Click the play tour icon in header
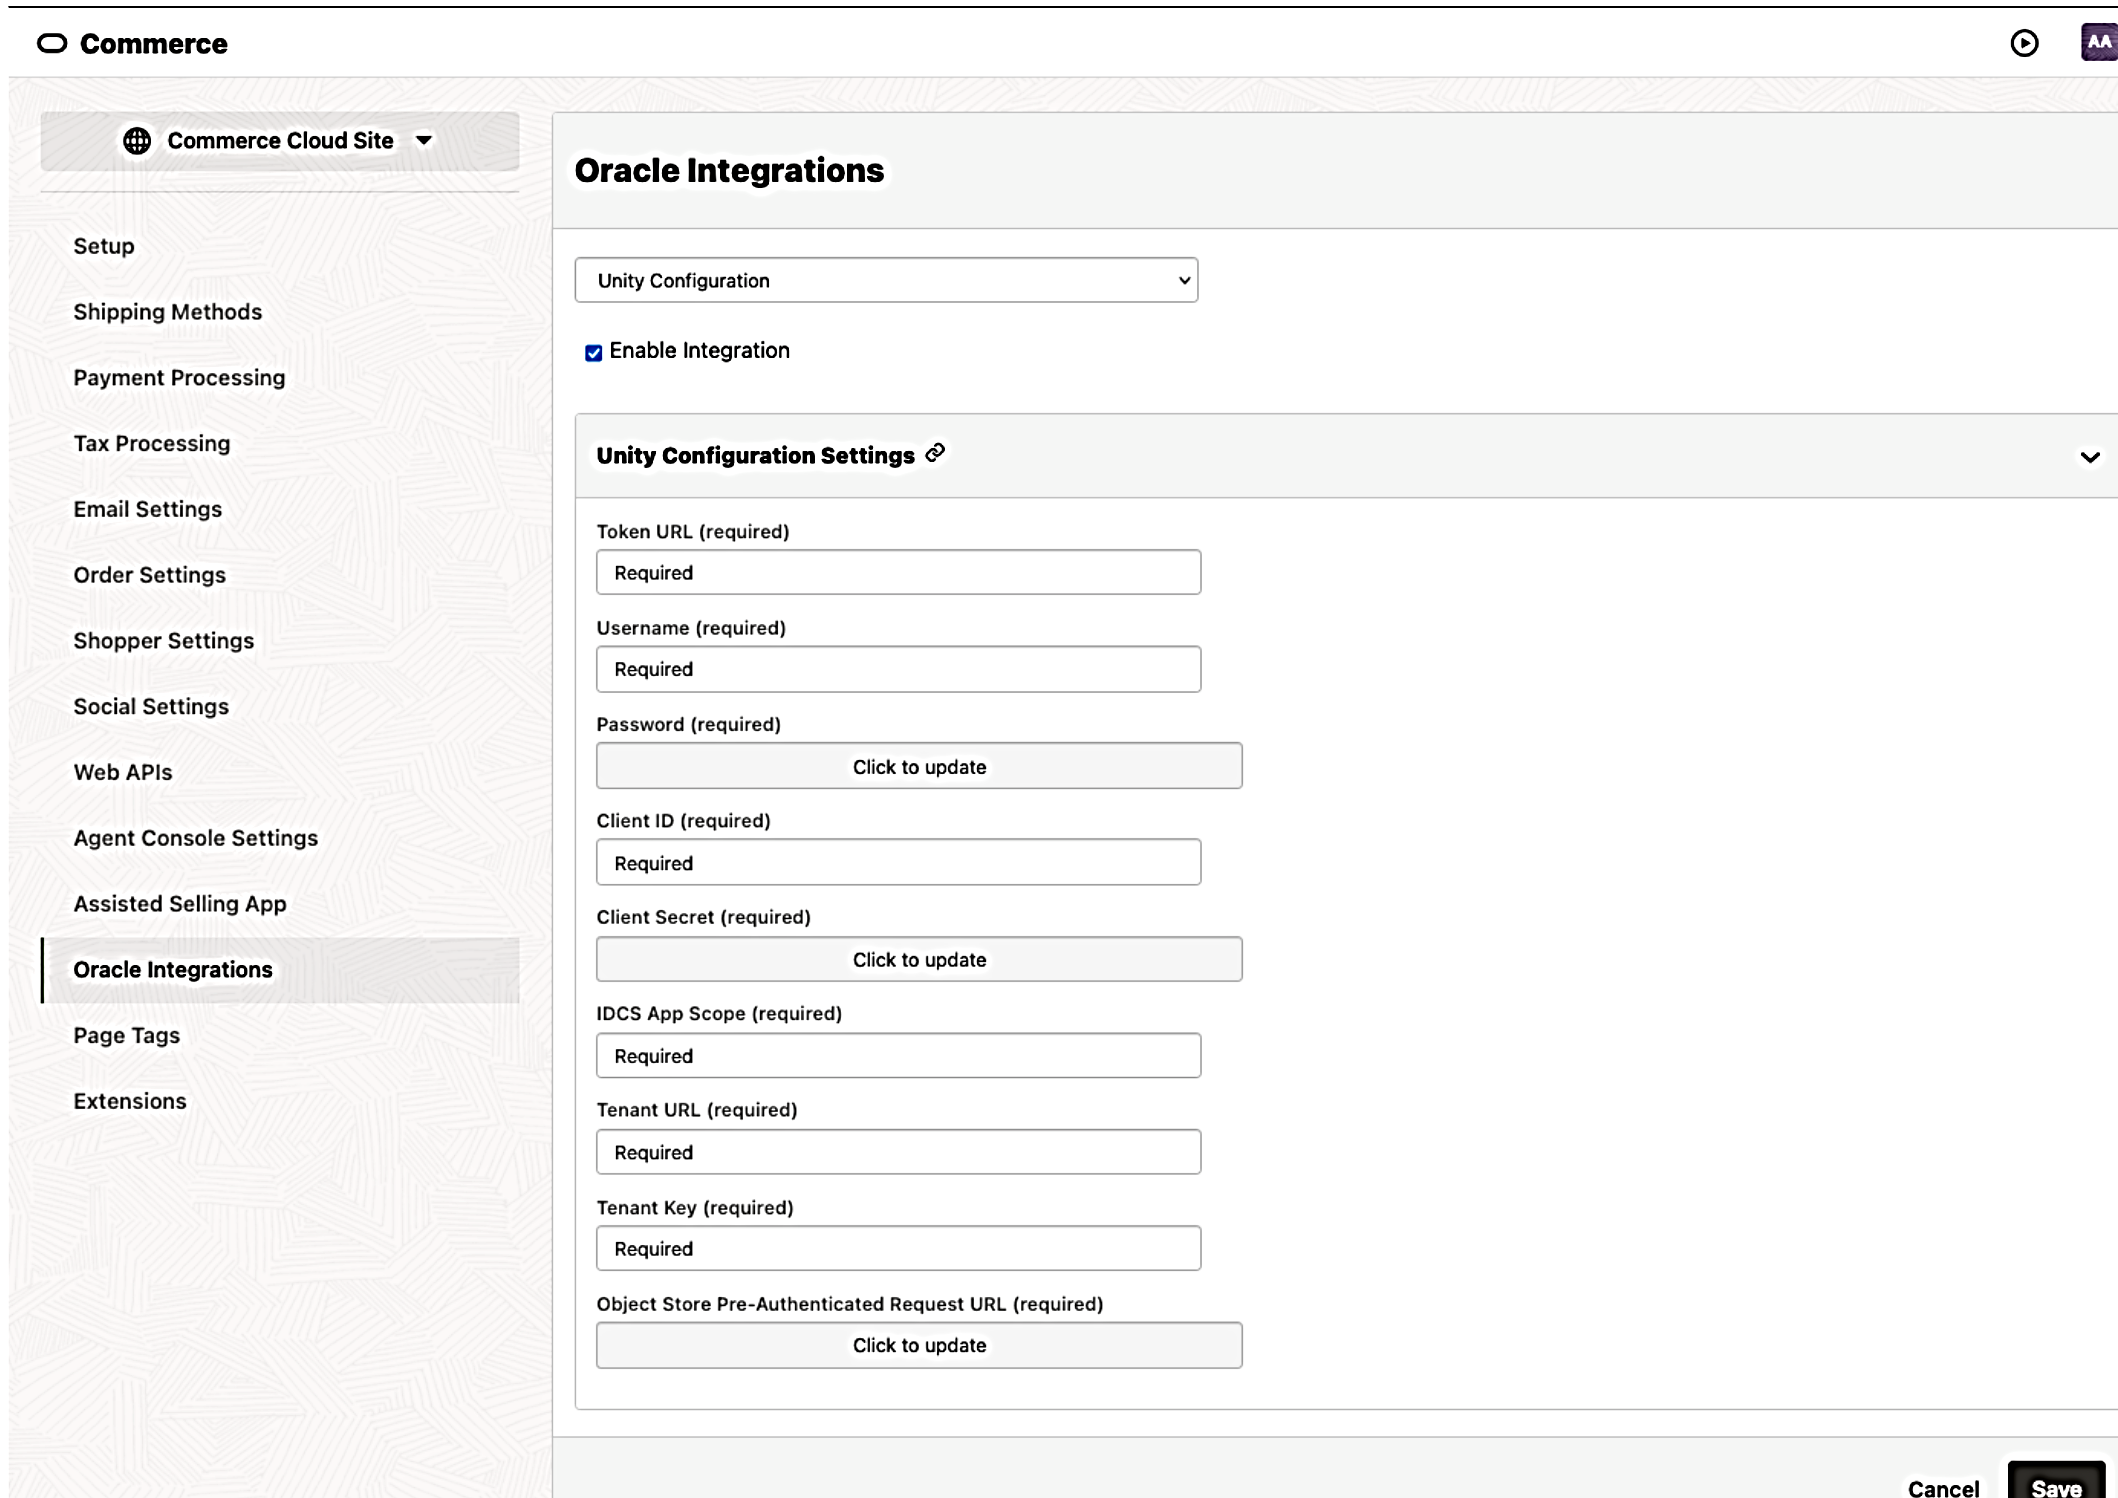Image resolution: width=2118 pixels, height=1498 pixels. tap(2023, 43)
